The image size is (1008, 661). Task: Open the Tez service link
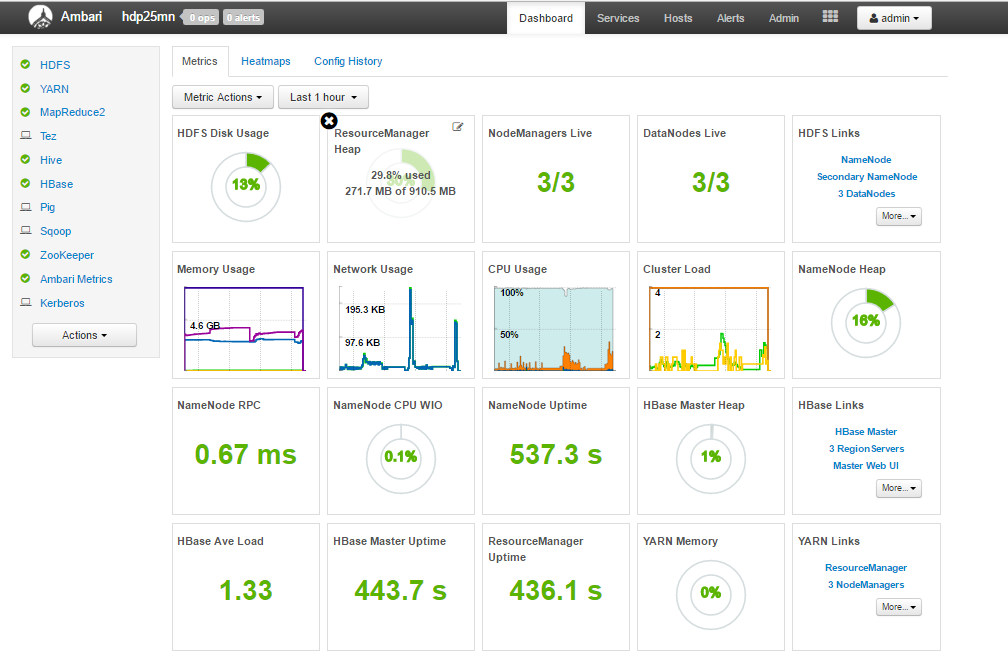tap(48, 136)
